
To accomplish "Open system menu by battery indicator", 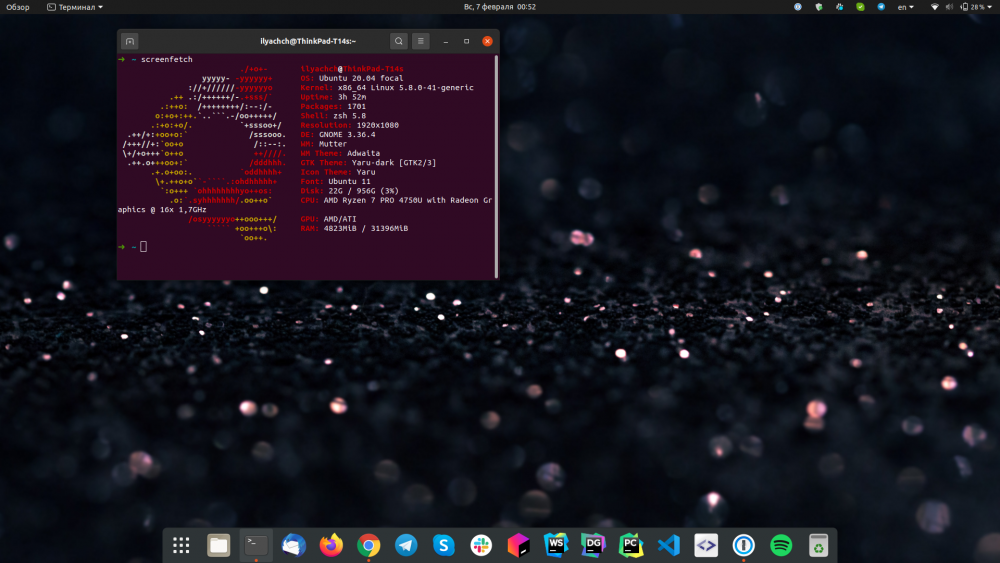I will click(x=974, y=7).
